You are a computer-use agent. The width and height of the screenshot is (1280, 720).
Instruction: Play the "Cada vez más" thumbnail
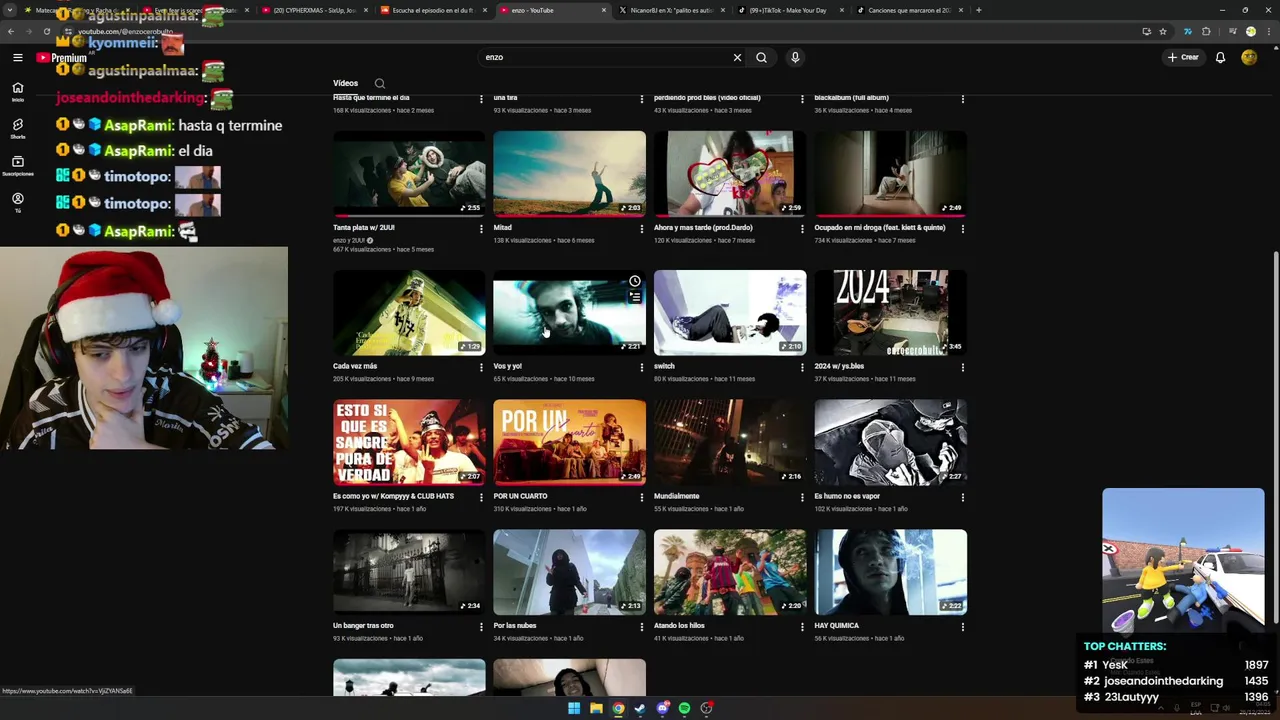409,312
